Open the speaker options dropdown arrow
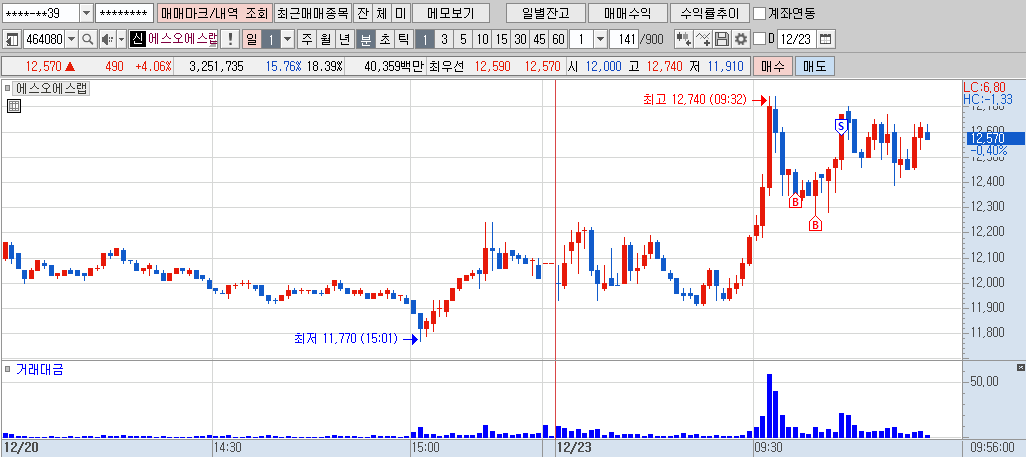The image size is (1026, 457). tap(122, 39)
